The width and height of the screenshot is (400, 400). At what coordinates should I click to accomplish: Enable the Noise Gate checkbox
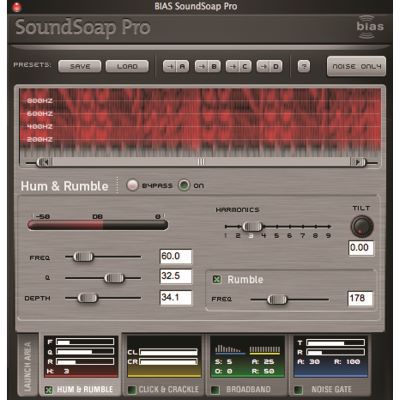(x=298, y=390)
